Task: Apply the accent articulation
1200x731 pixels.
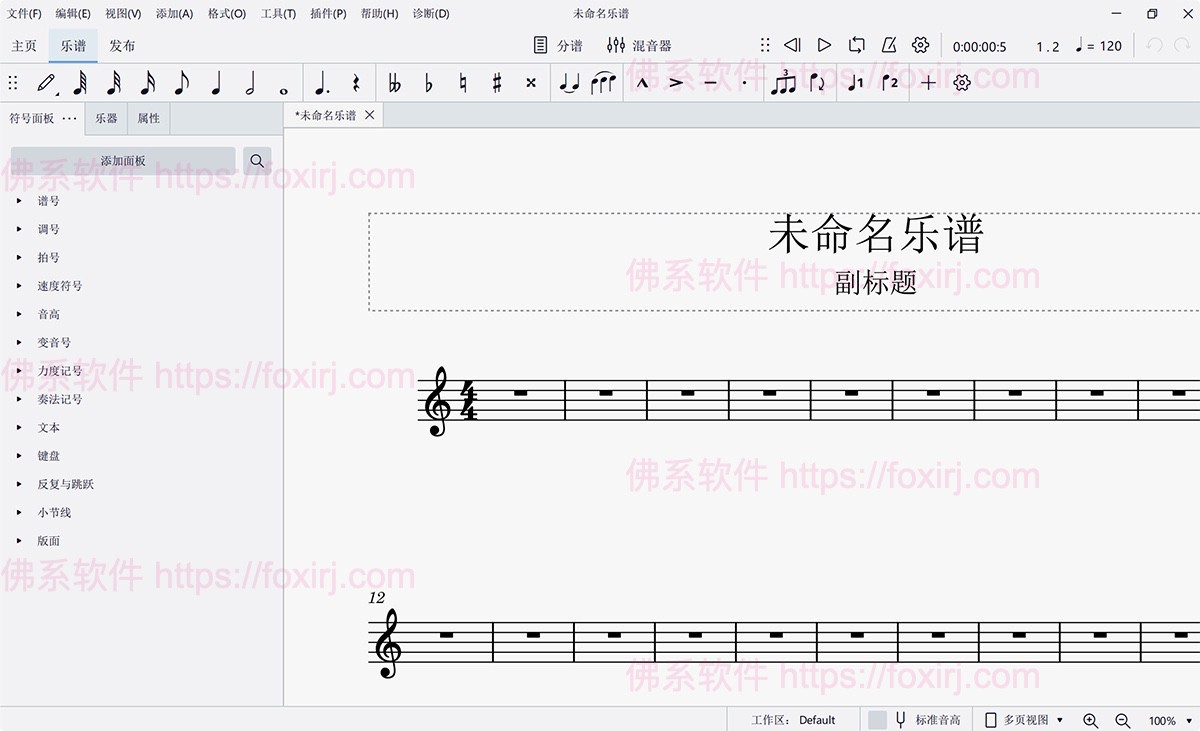Action: [676, 83]
